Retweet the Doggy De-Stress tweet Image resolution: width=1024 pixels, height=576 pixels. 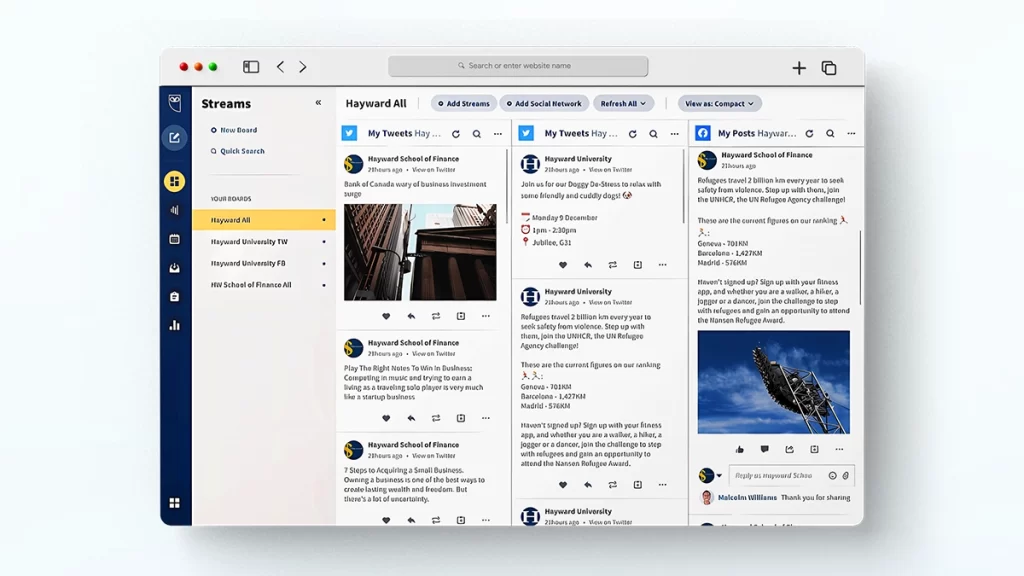tap(612, 265)
